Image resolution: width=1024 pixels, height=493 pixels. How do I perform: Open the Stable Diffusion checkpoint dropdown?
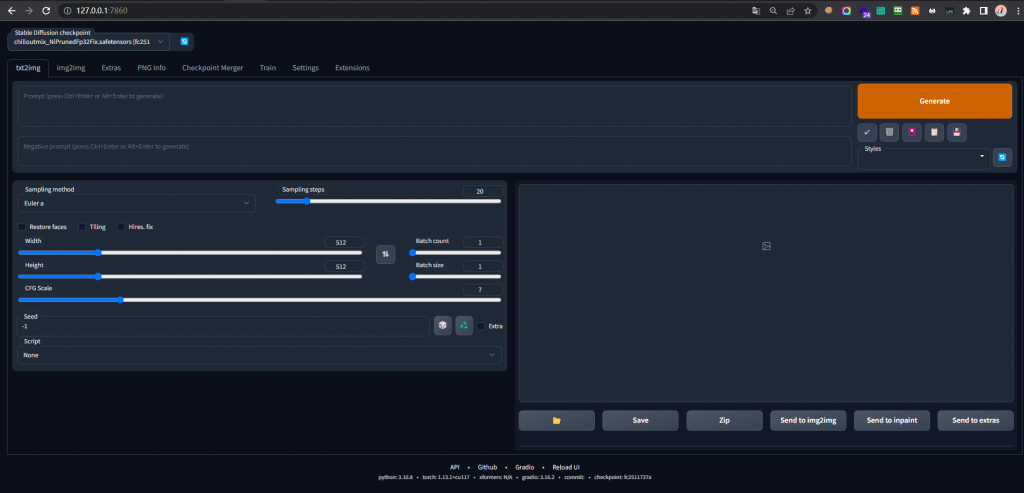click(x=89, y=42)
